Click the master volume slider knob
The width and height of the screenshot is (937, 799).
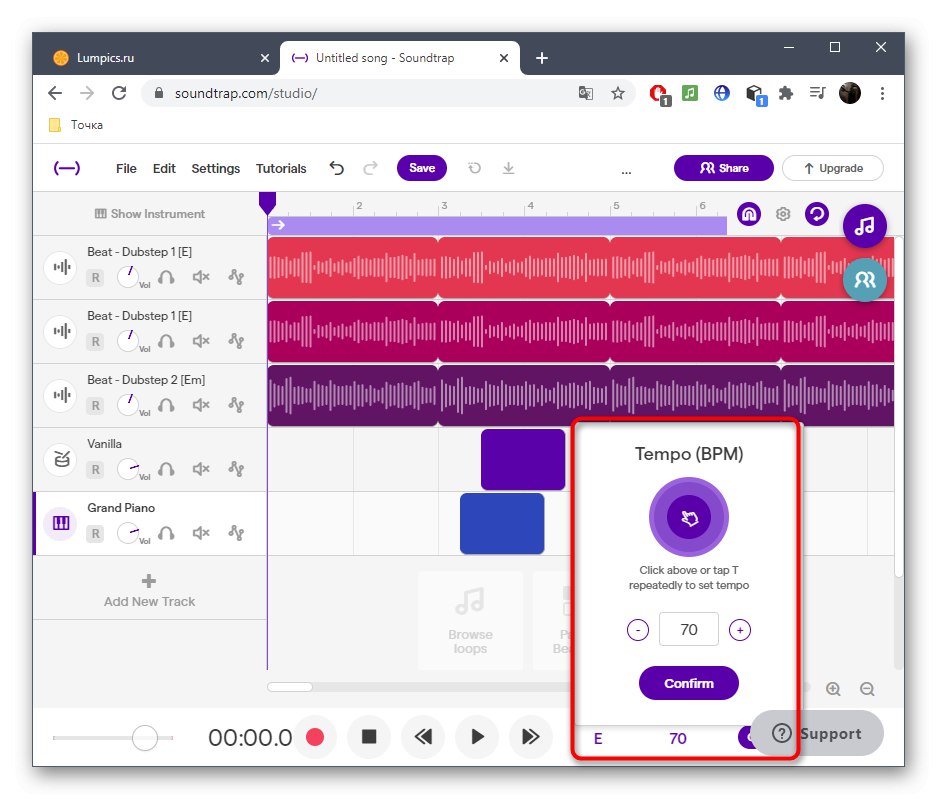(145, 738)
